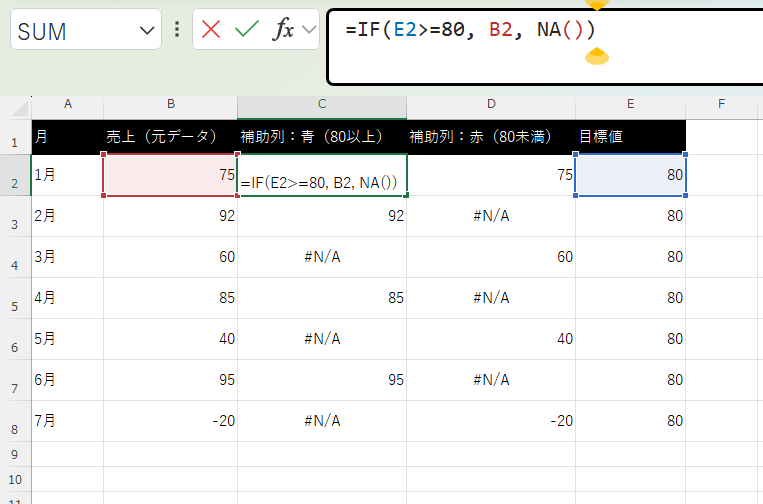Expand the dropdown arrow beside fx
763x504 pixels.
click(309, 30)
